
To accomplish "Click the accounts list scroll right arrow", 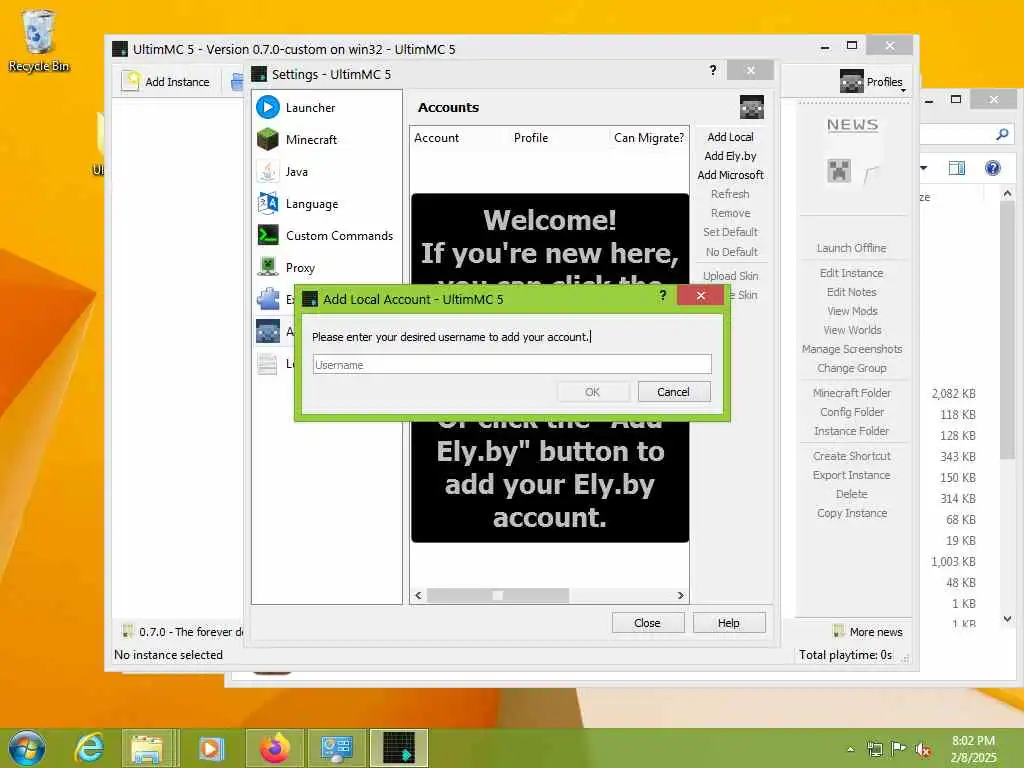I will click(680, 595).
